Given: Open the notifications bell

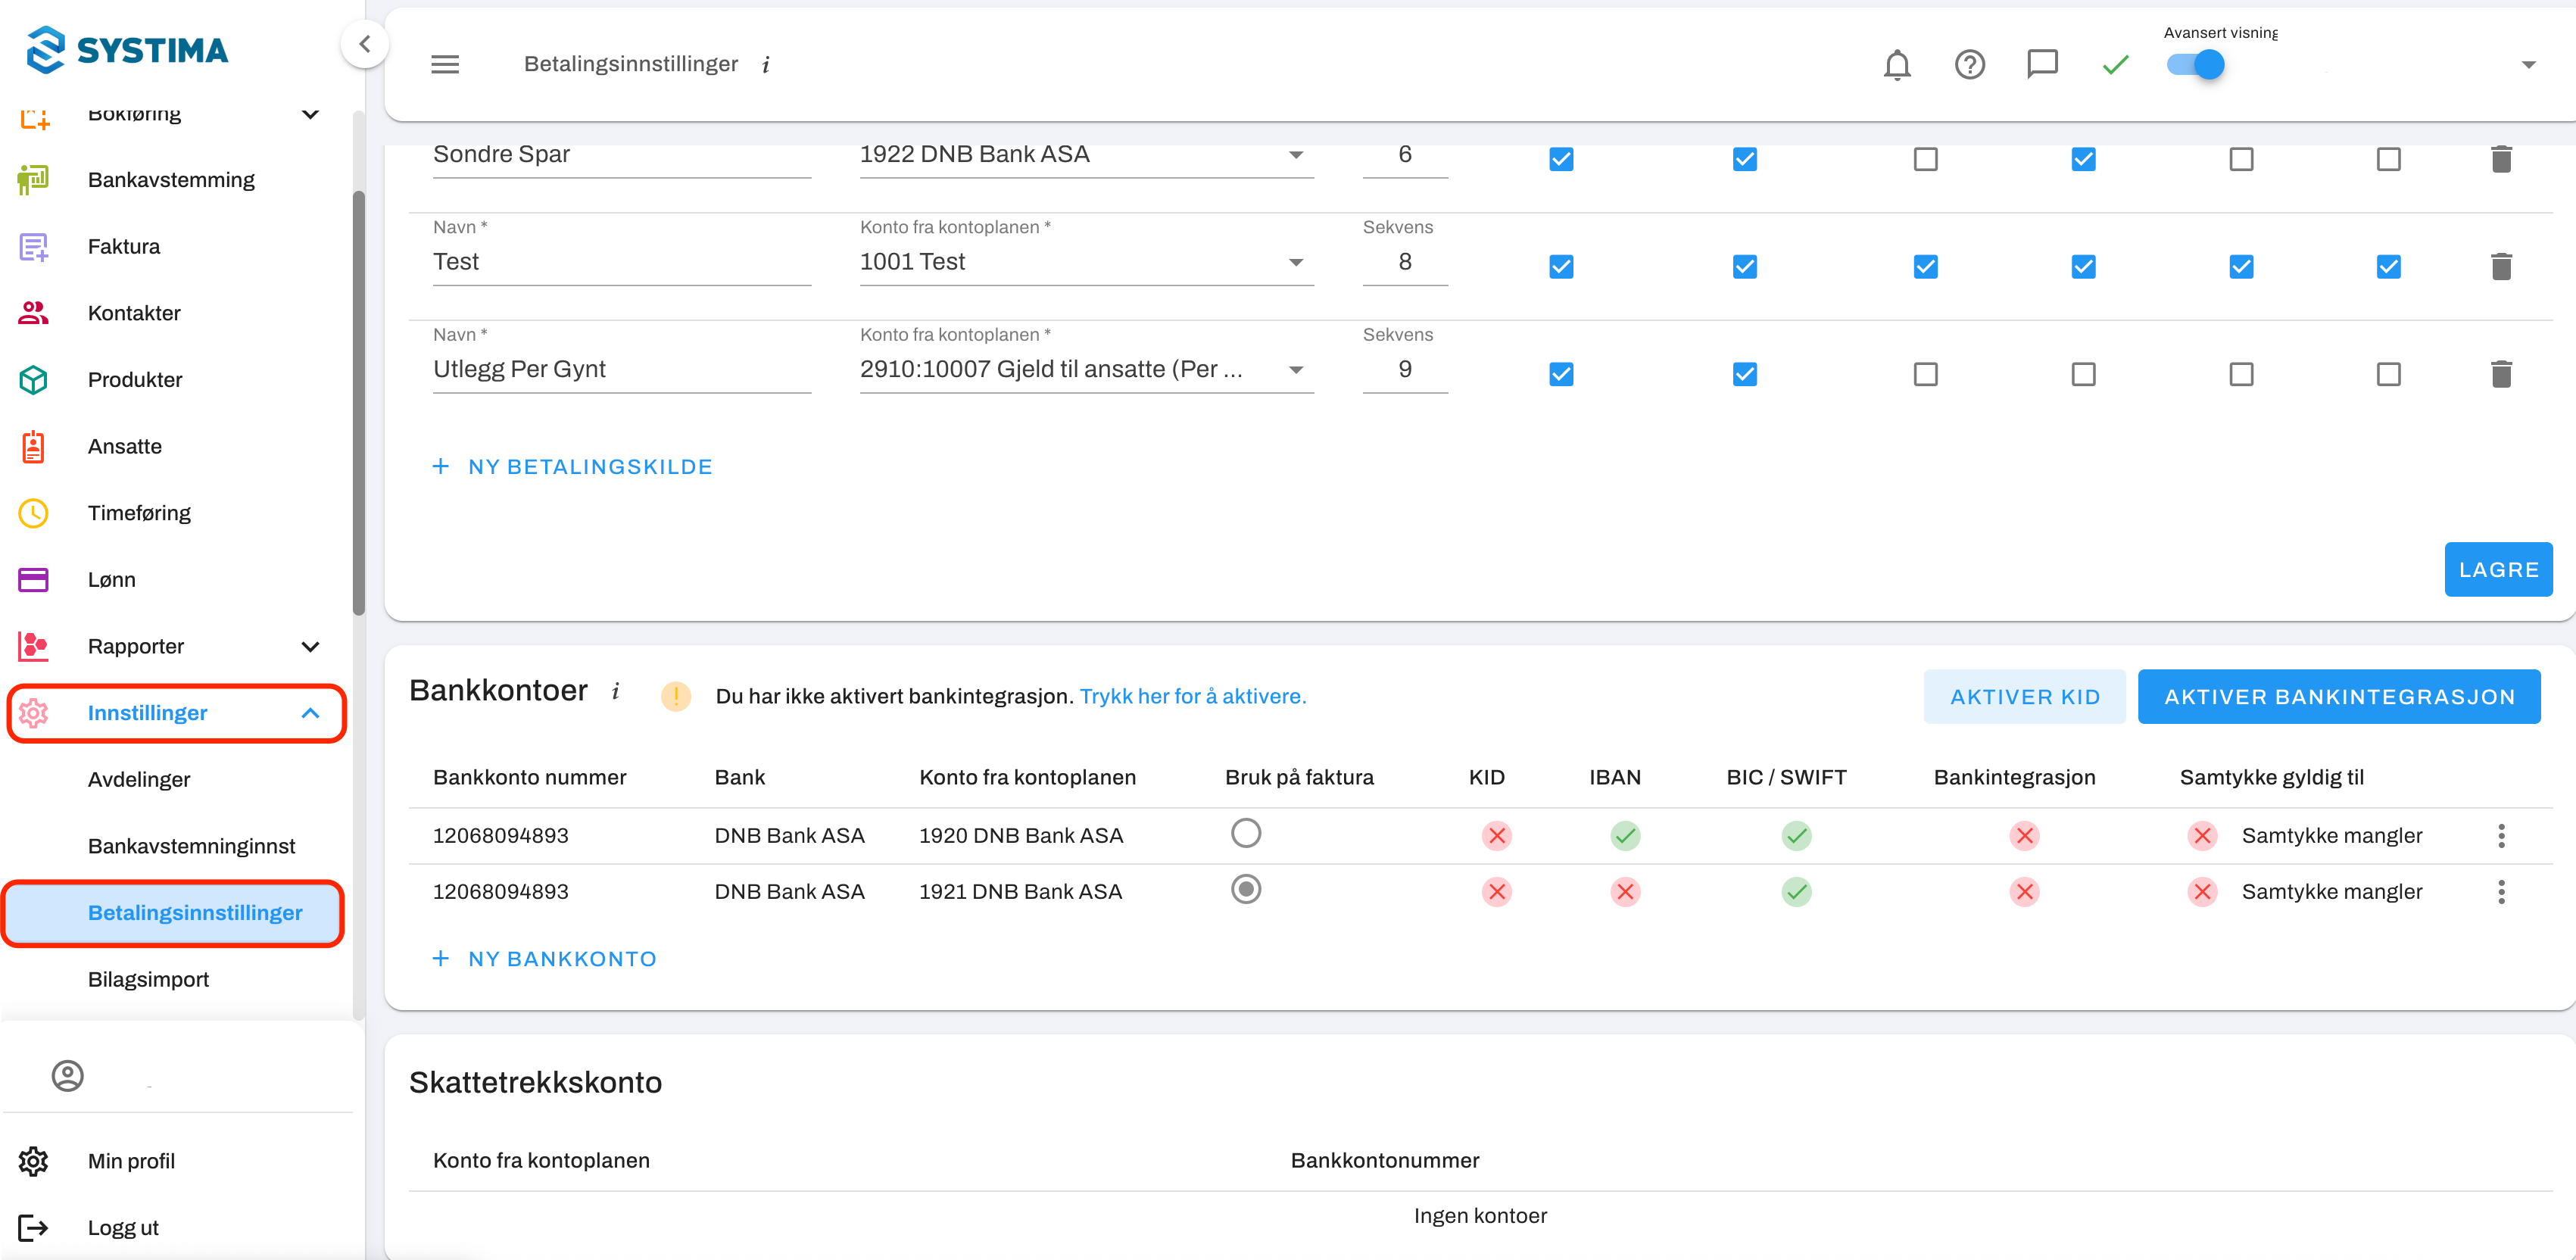Looking at the screenshot, I should (x=1896, y=65).
